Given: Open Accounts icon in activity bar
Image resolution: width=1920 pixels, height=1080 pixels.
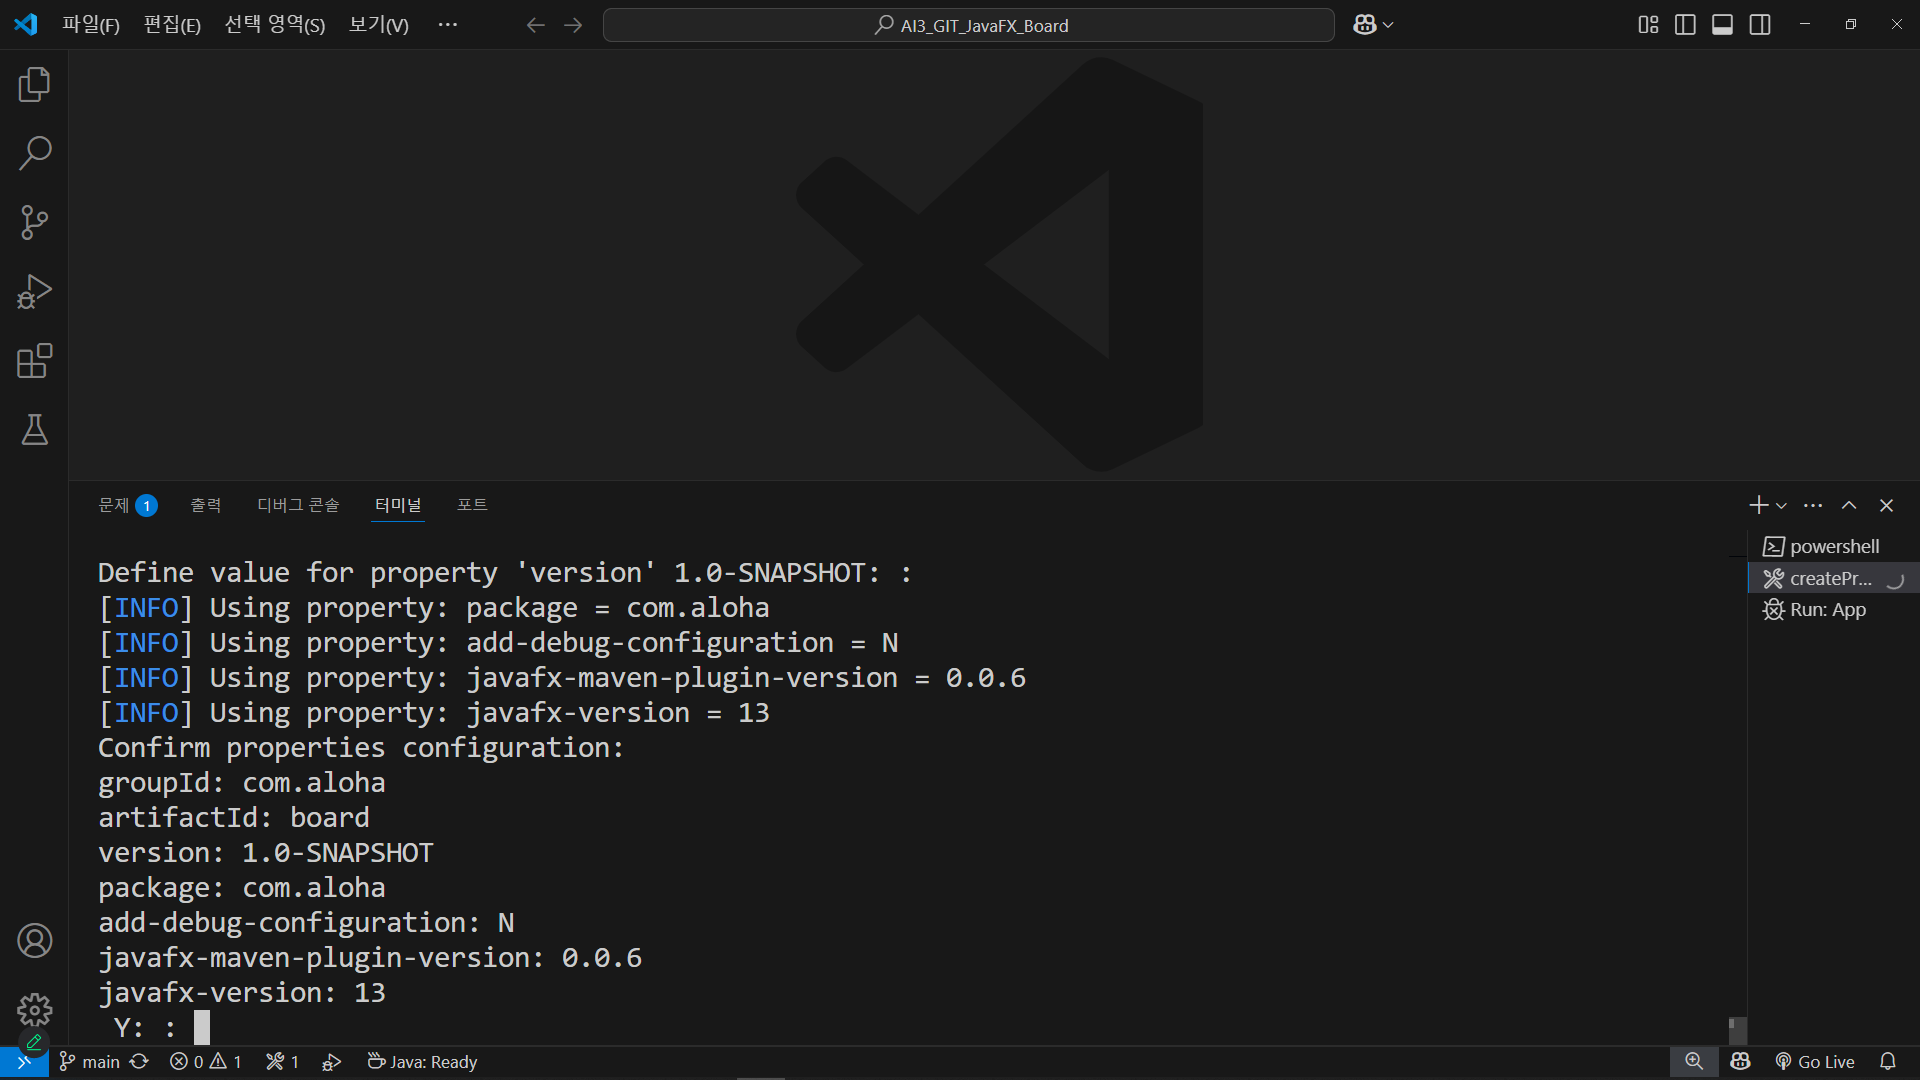Looking at the screenshot, I should click(x=34, y=941).
